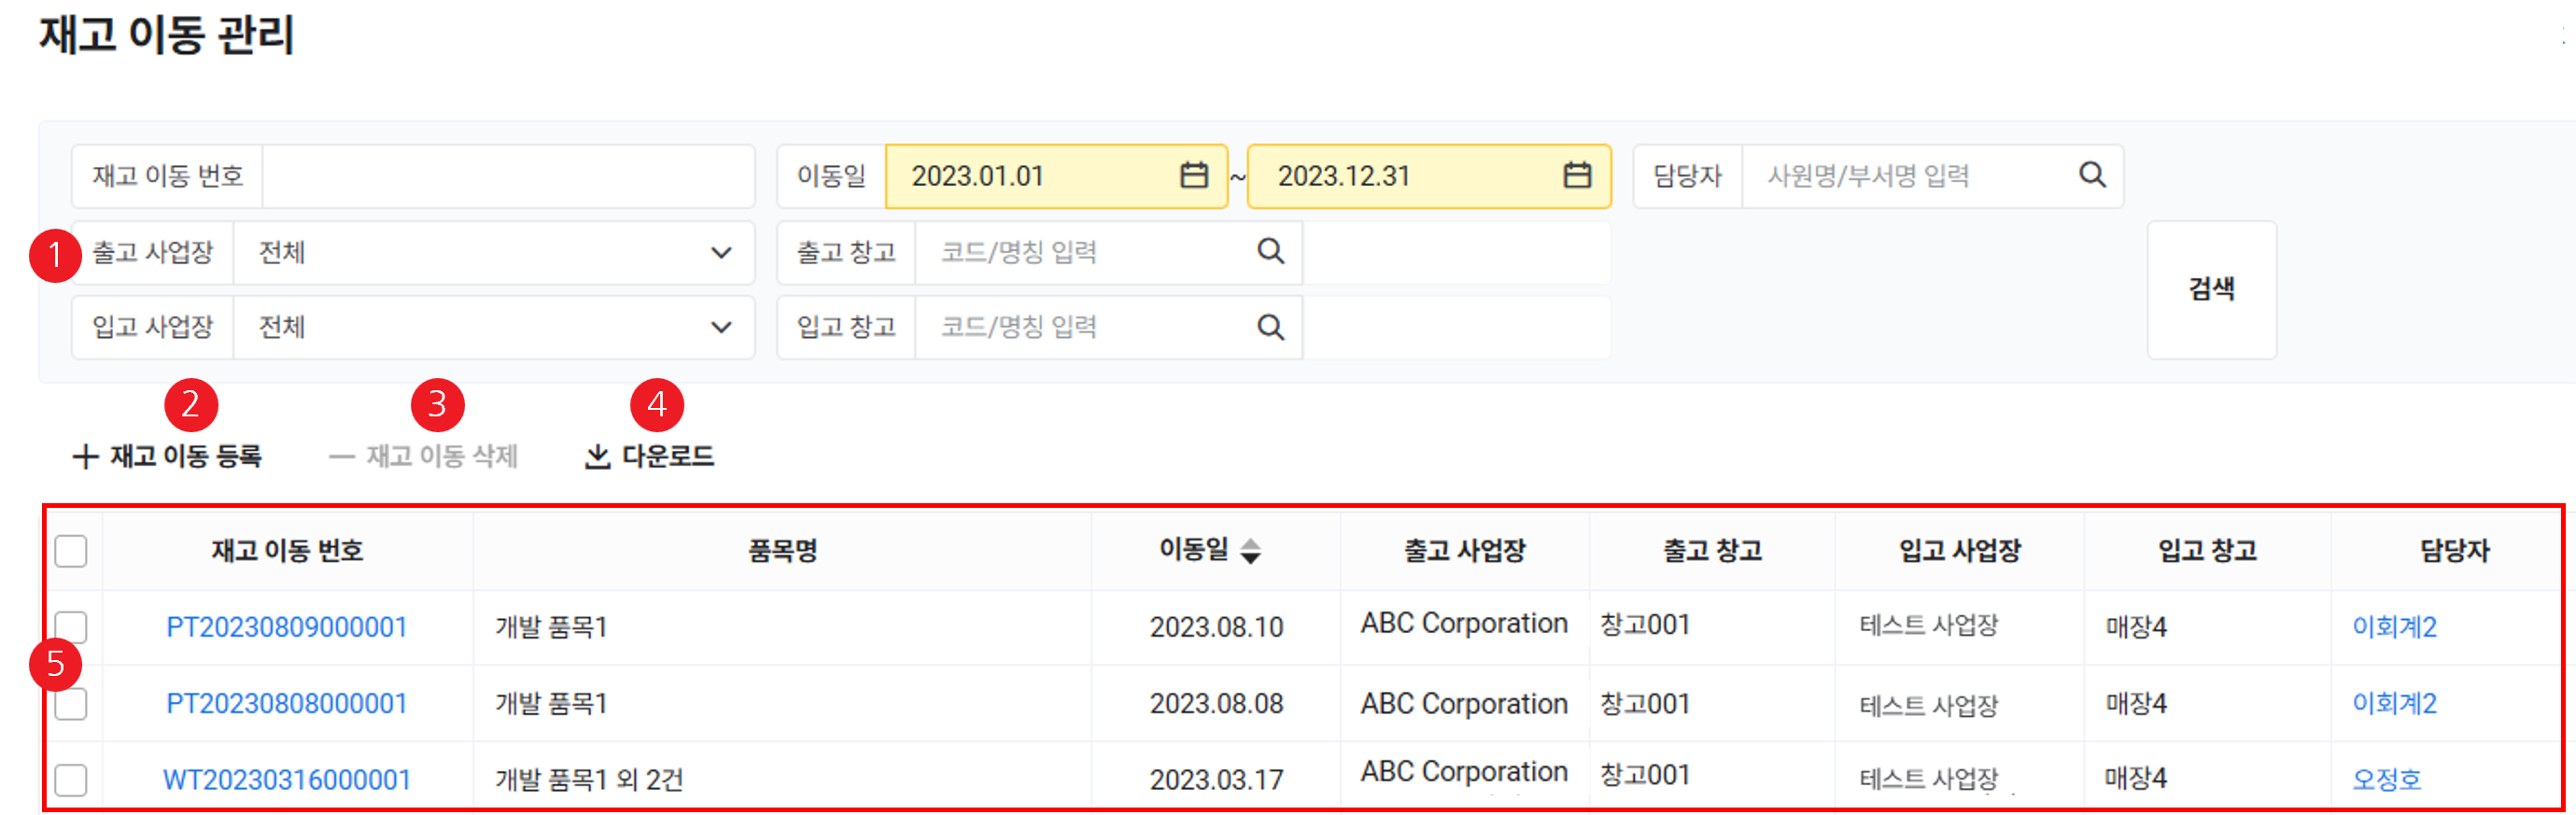This screenshot has width=2576, height=815.
Task: Click the 재고 이동 번호 column header
Action: point(287,551)
